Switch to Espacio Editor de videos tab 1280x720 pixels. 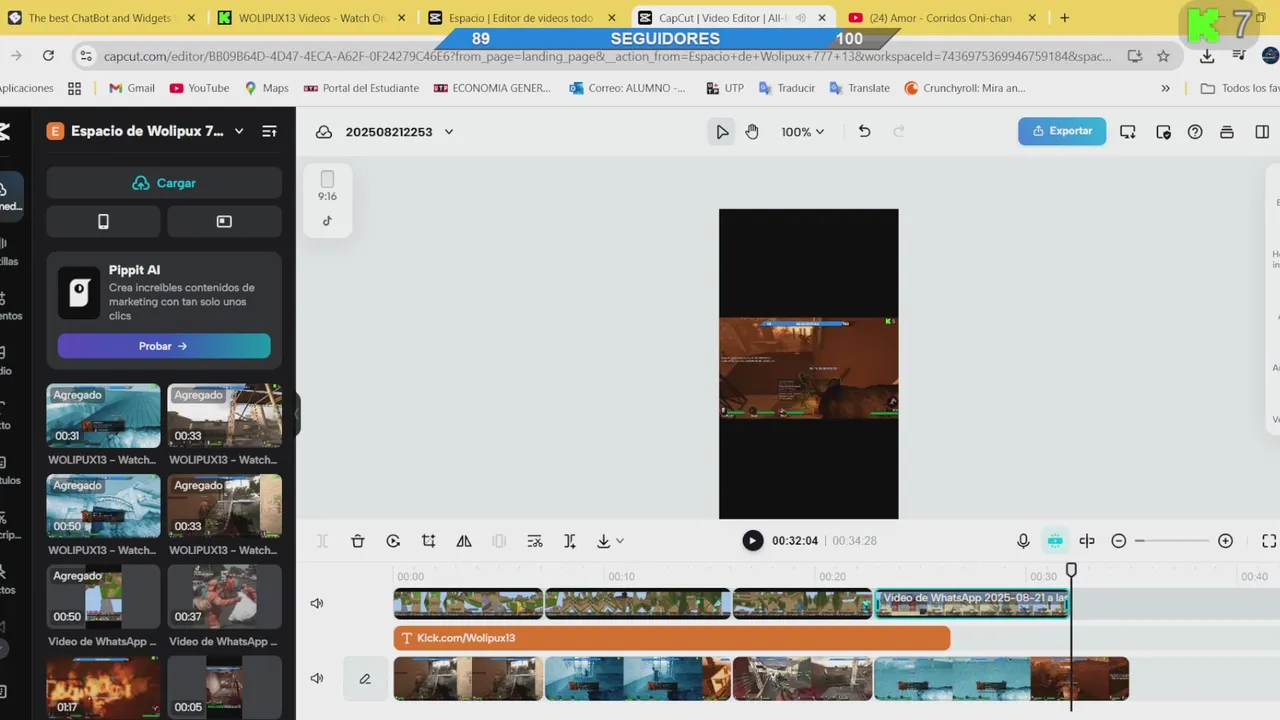tap(521, 18)
